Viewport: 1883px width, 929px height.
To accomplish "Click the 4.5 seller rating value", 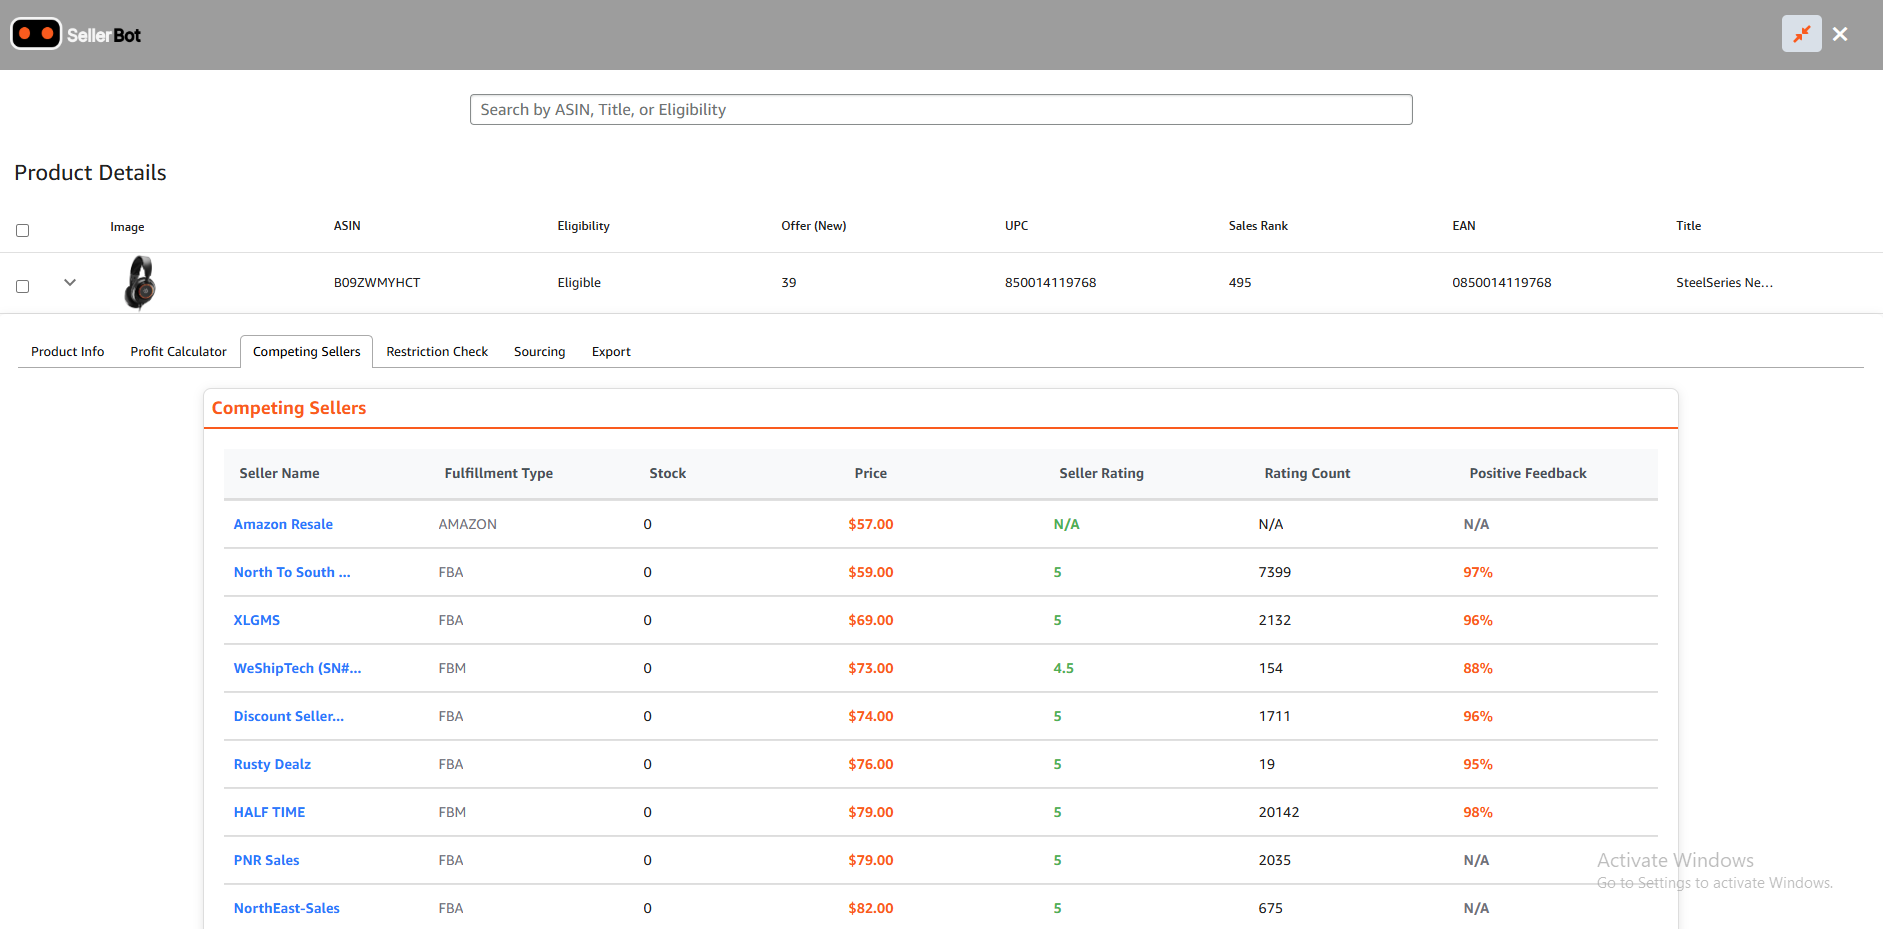I will 1063,668.
